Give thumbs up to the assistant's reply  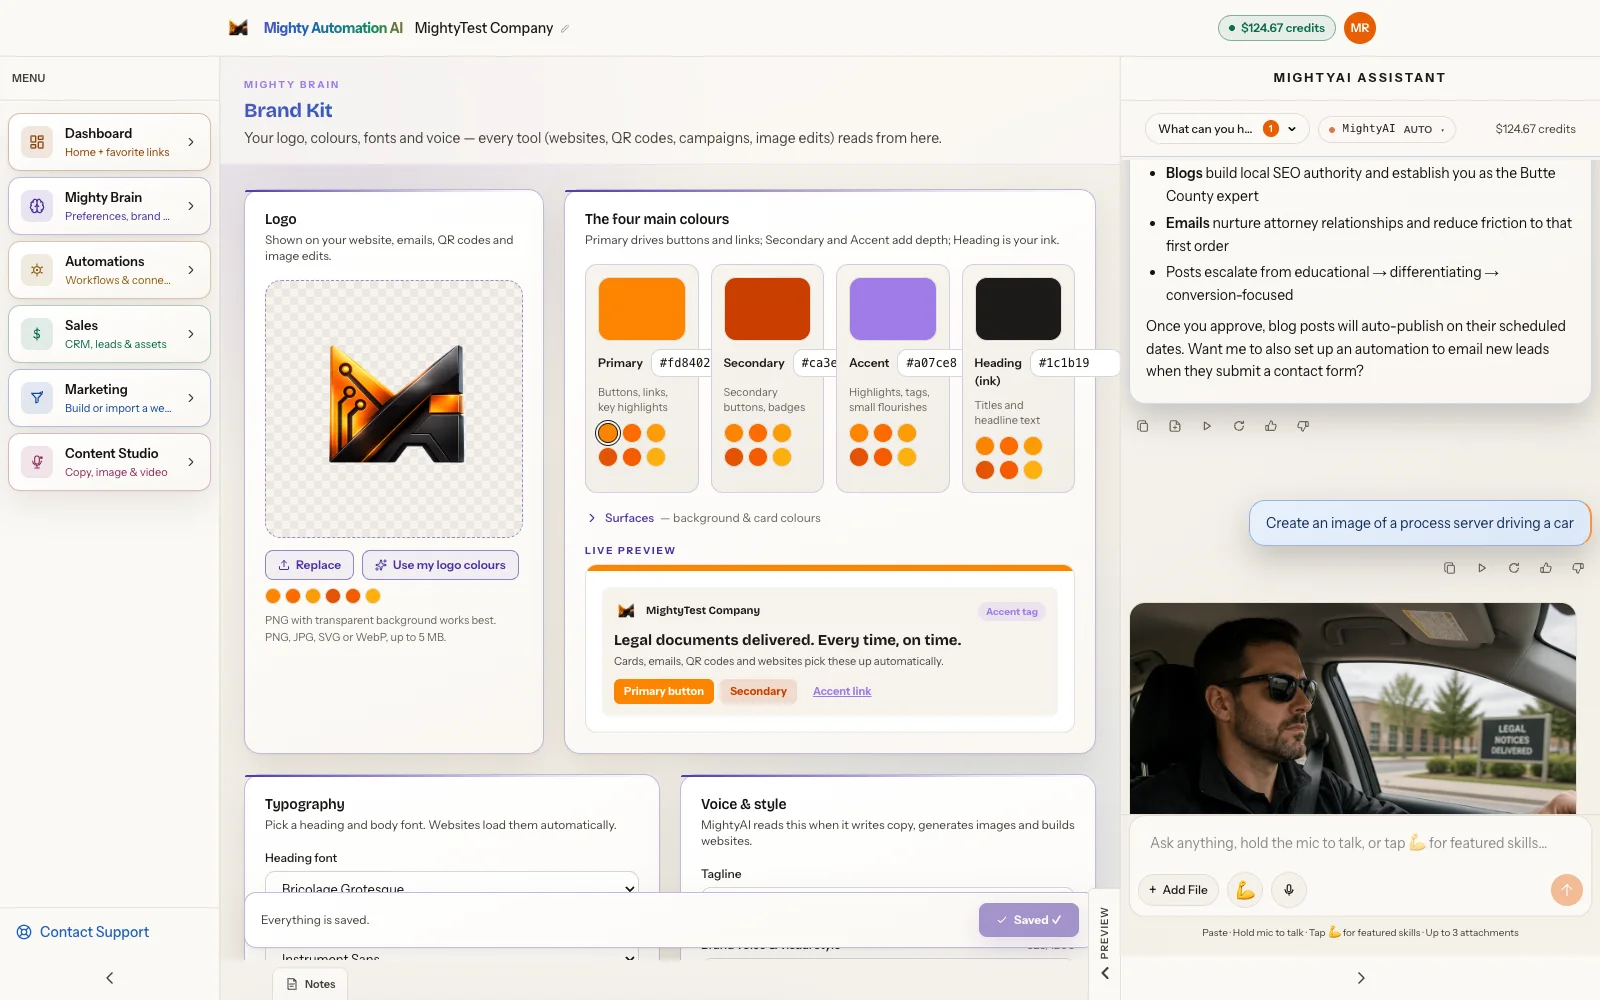pyautogui.click(x=1271, y=426)
